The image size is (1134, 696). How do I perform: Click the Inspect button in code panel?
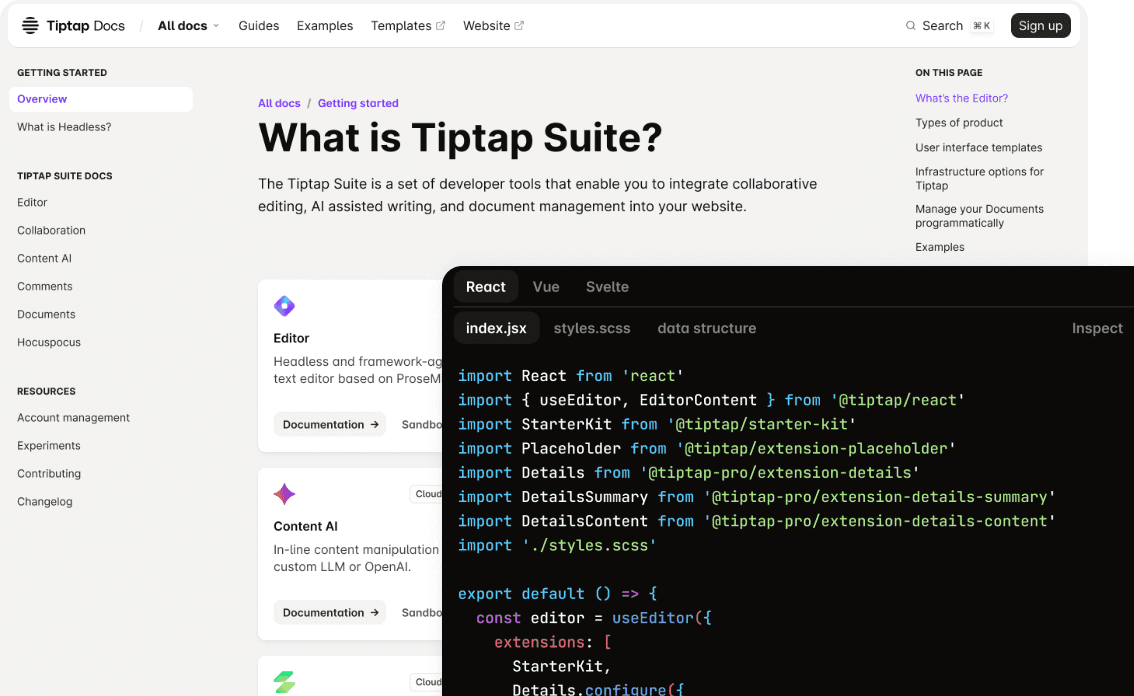point(1097,328)
